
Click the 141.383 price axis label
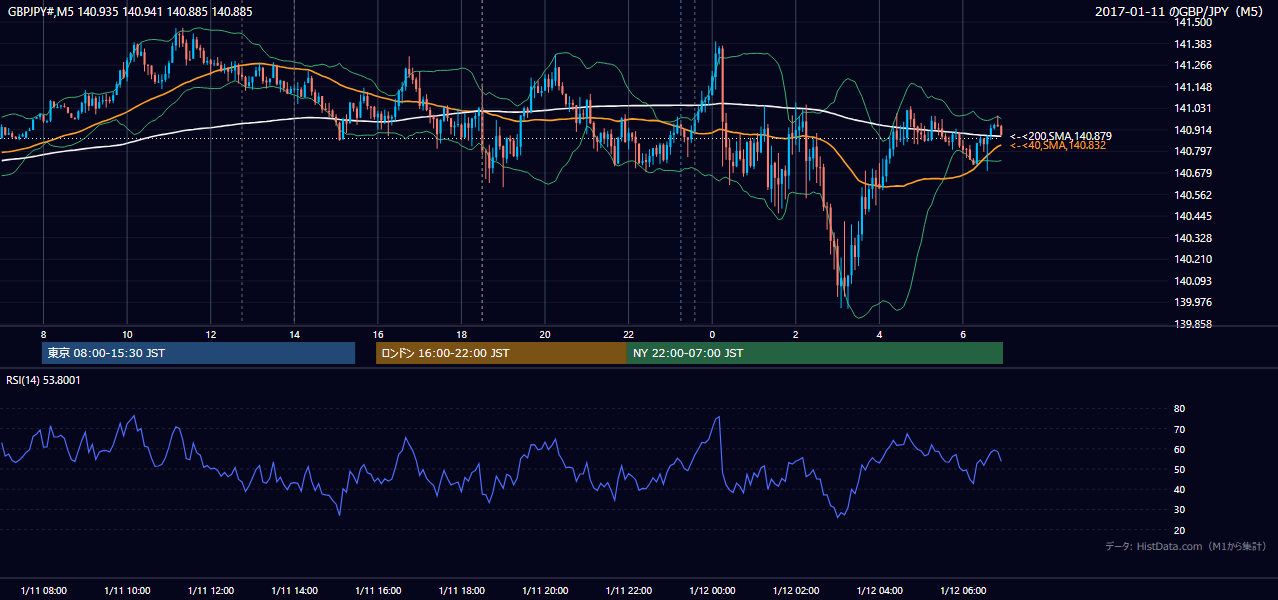tap(1192, 44)
